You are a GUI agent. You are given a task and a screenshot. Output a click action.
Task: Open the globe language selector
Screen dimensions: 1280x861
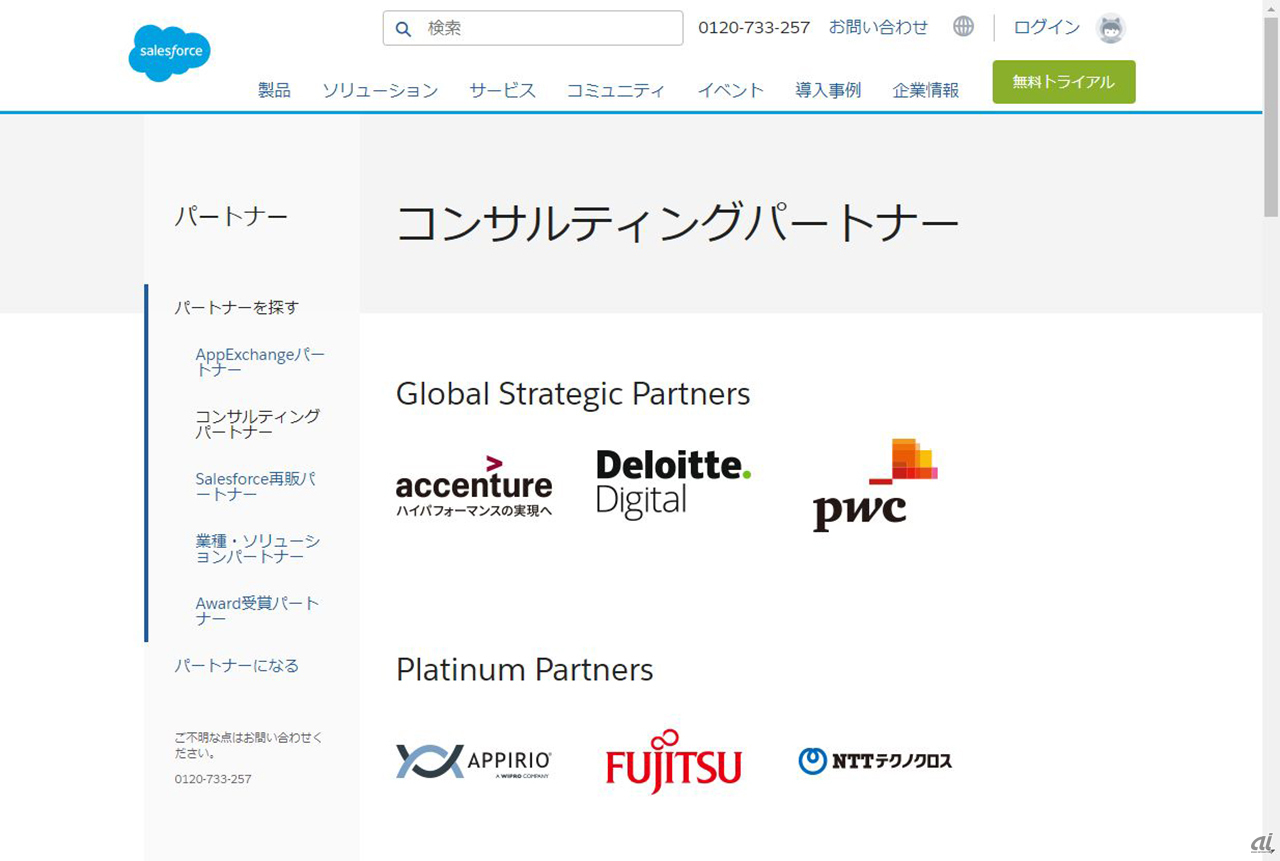point(963,27)
